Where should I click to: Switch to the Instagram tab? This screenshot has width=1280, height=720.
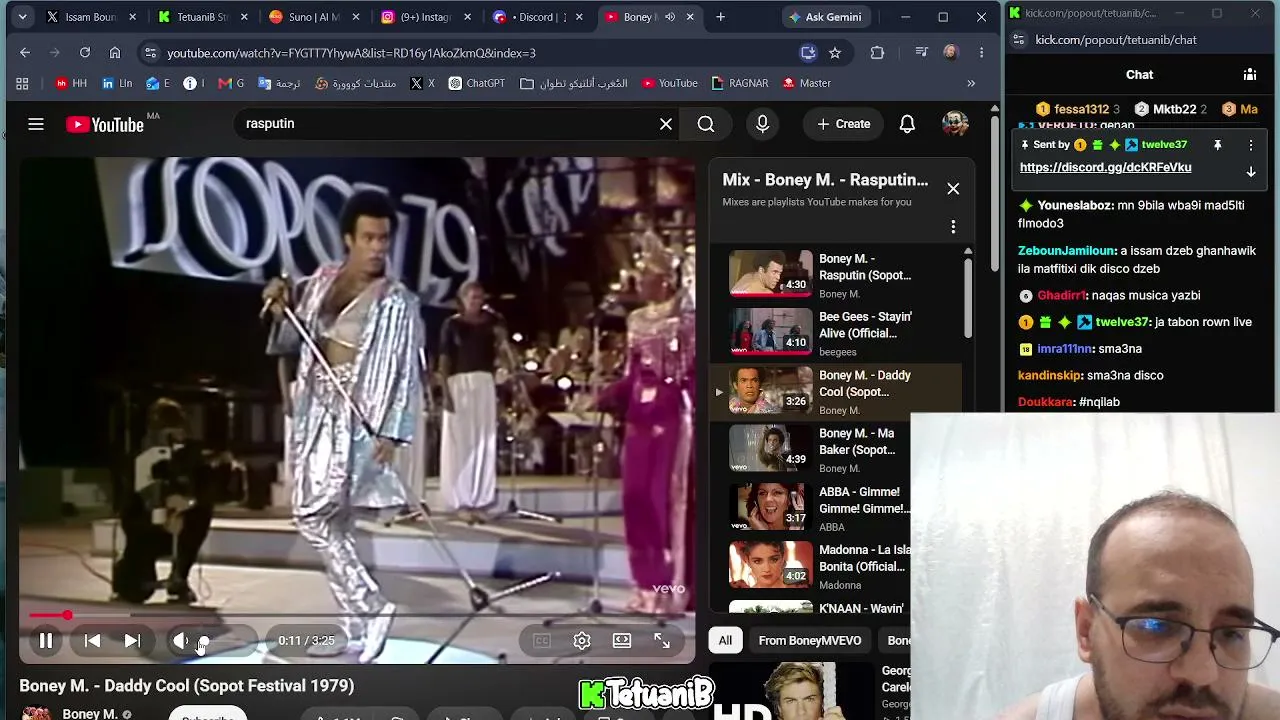click(424, 17)
